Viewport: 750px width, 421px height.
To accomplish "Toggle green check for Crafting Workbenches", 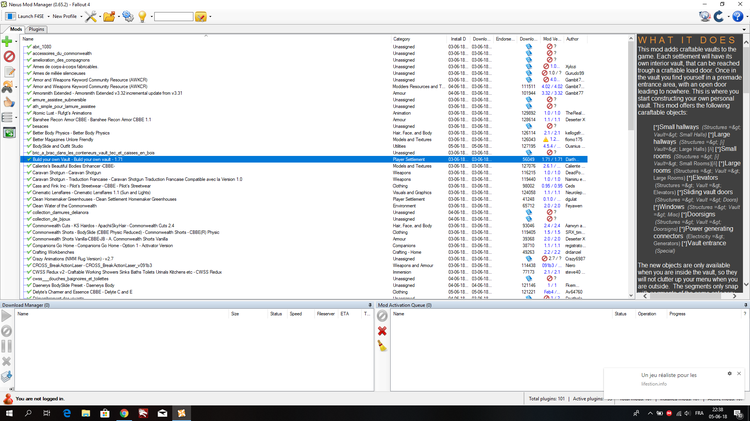I will tap(29, 252).
